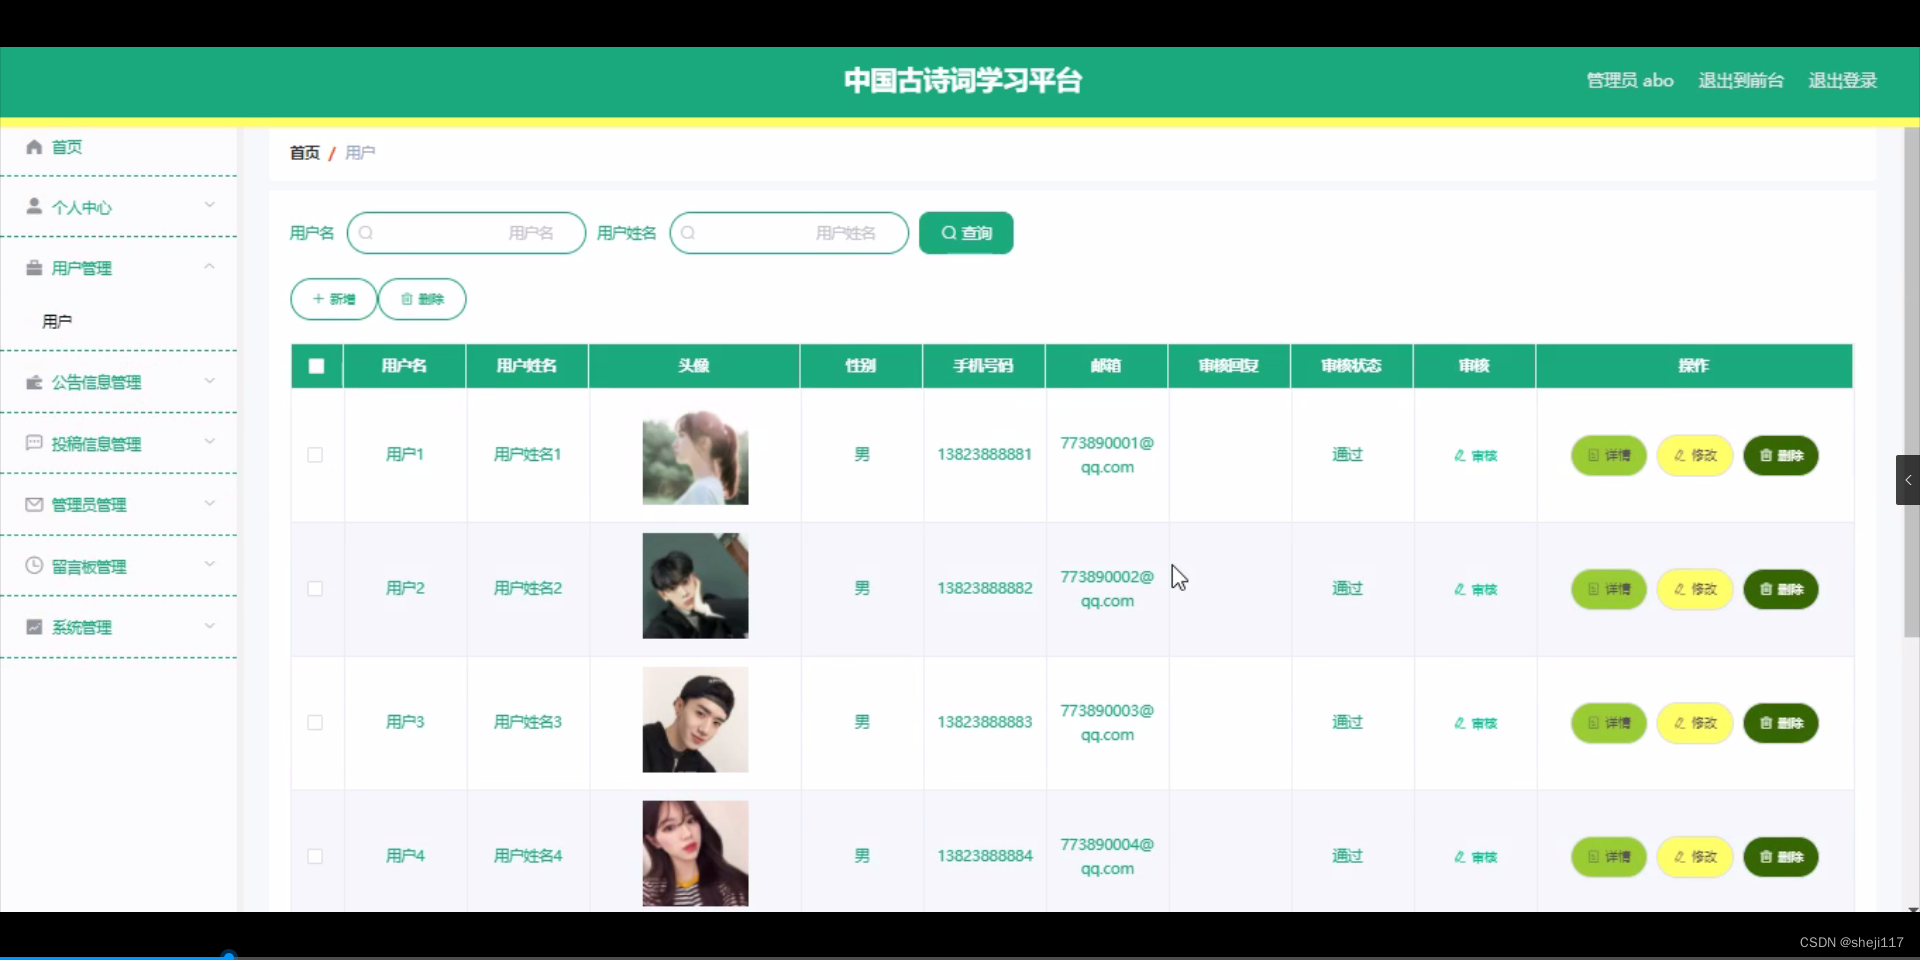This screenshot has width=1920, height=960.
Task: Toggle the select-all checkbox in table header
Action: click(316, 366)
